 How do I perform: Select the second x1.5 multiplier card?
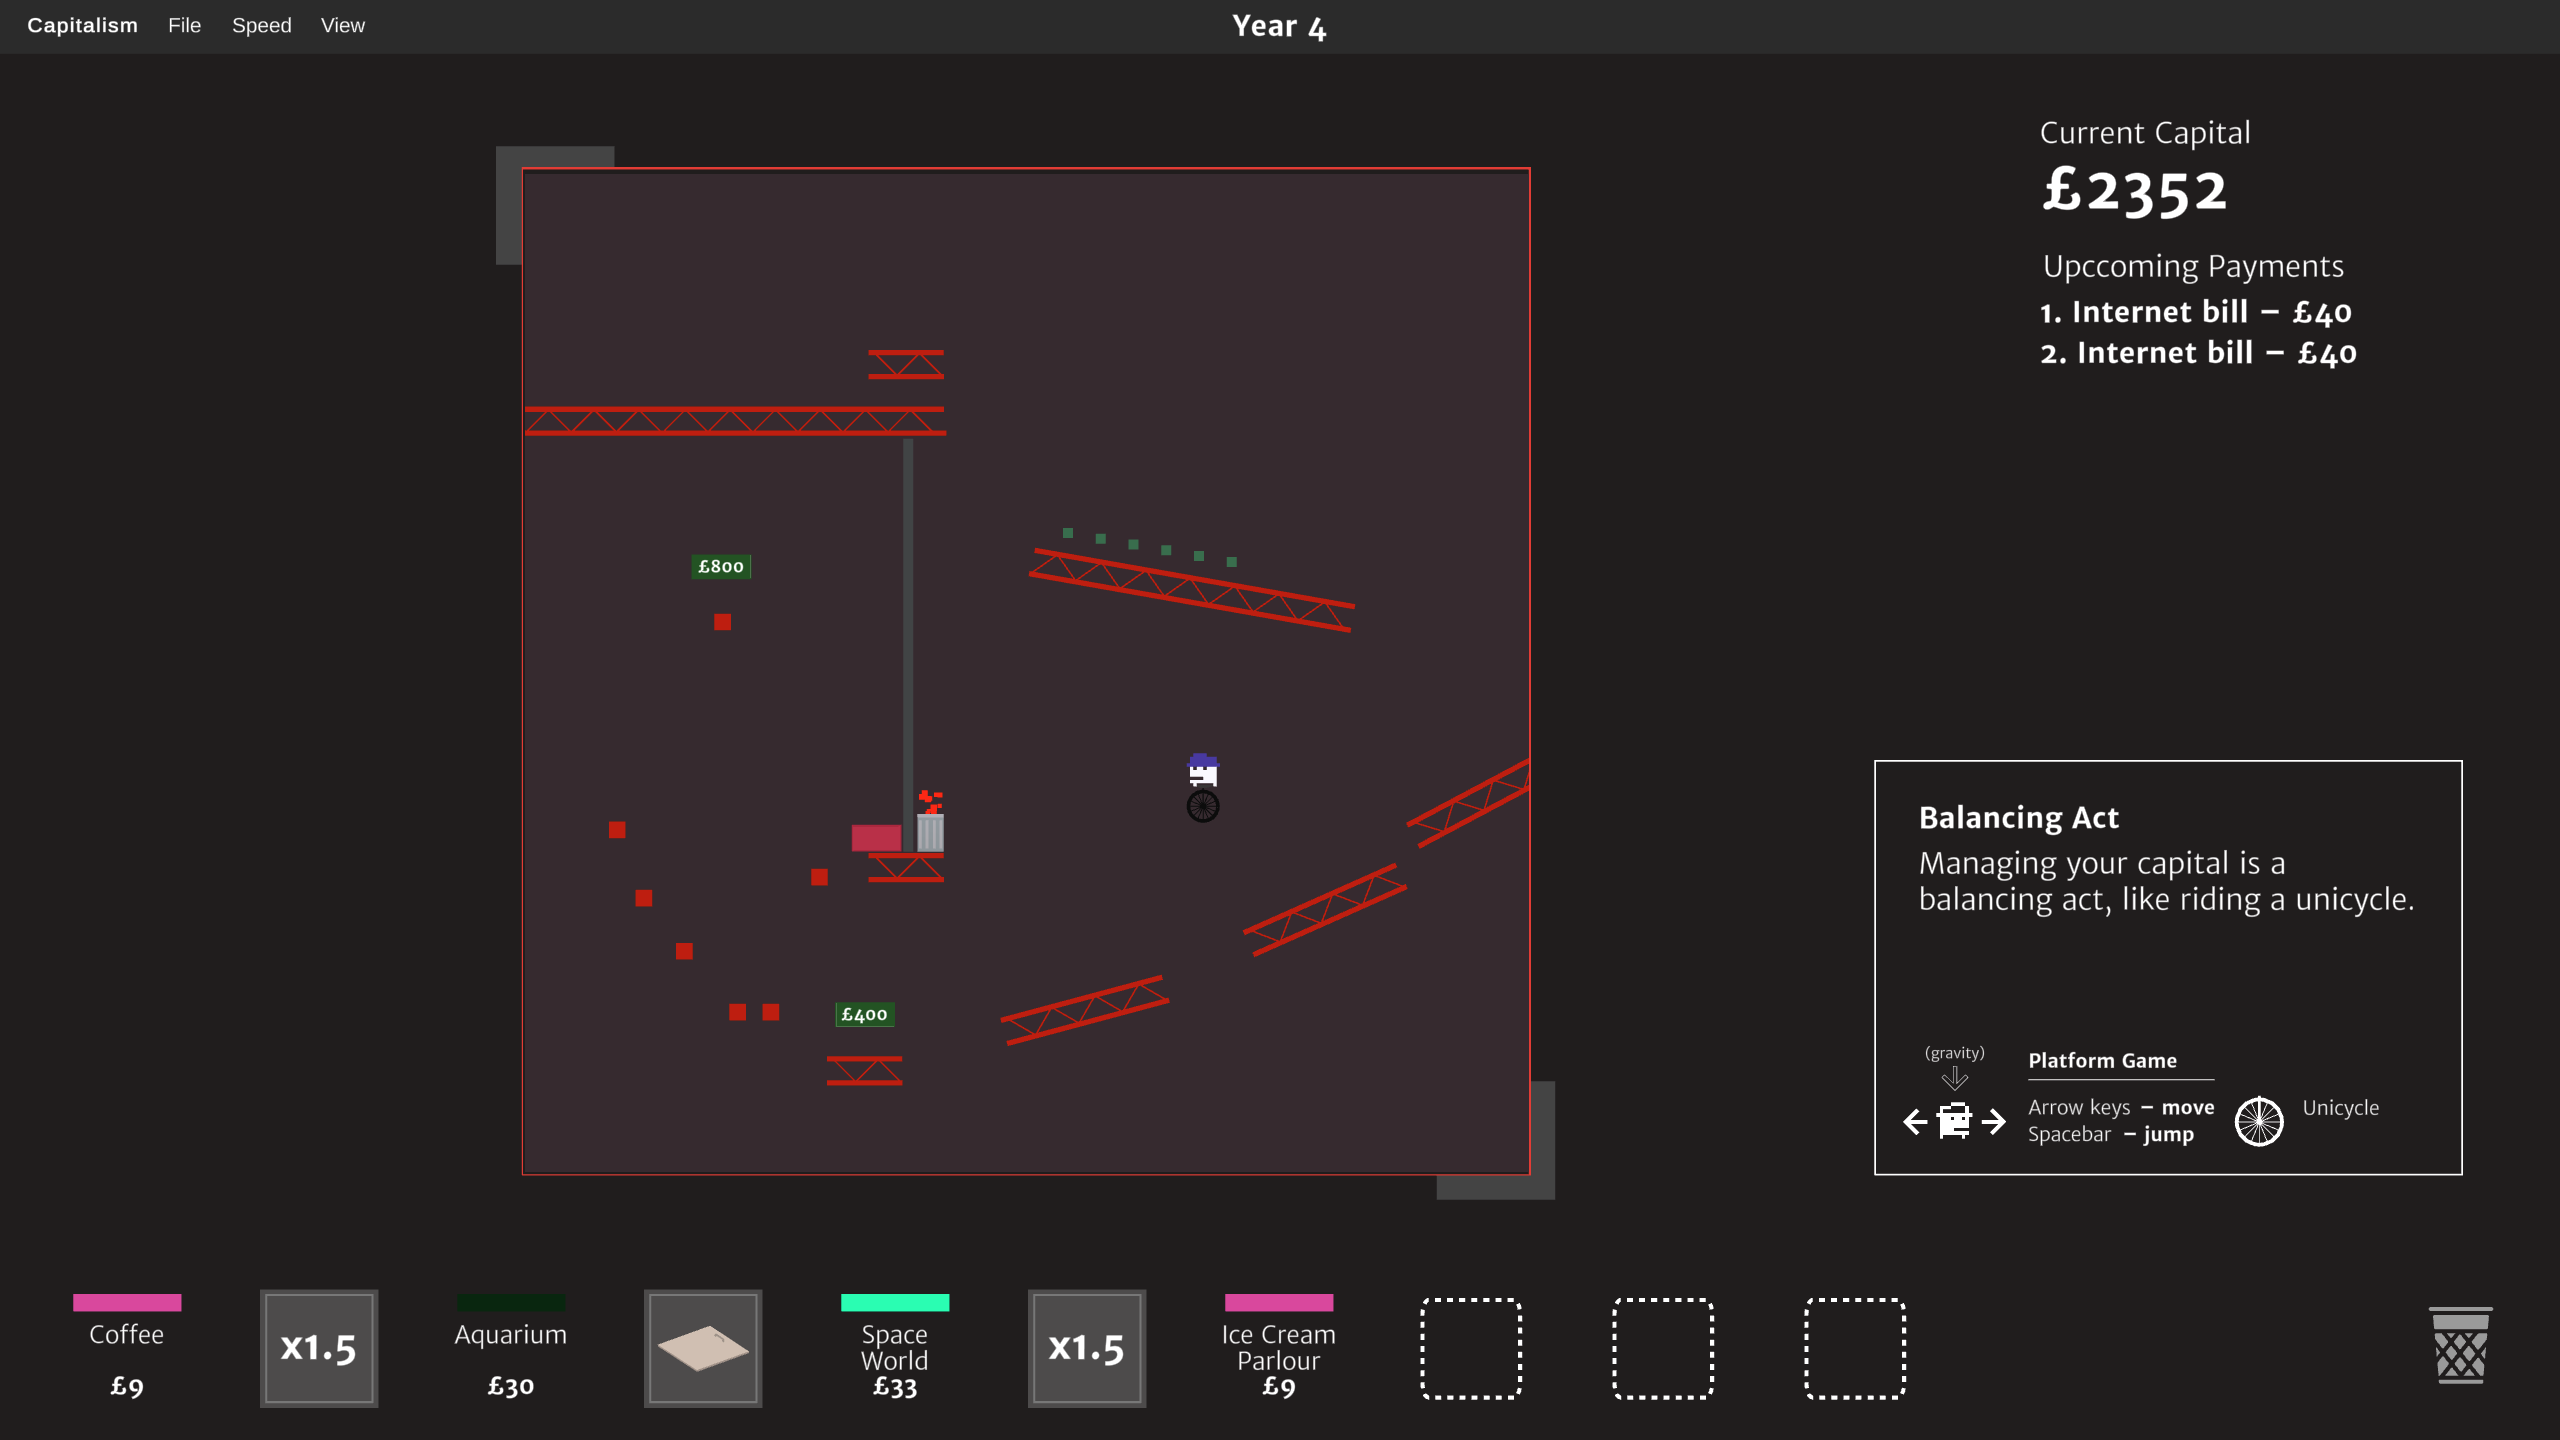tap(1087, 1348)
